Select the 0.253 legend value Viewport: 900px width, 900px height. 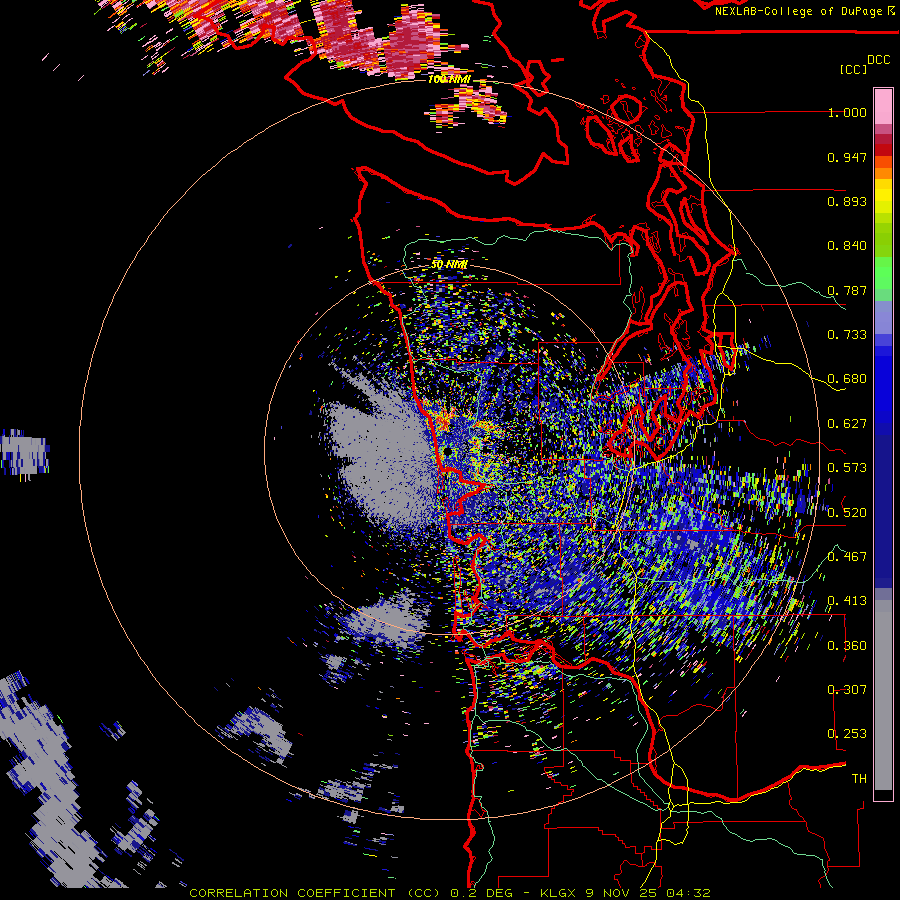(847, 734)
